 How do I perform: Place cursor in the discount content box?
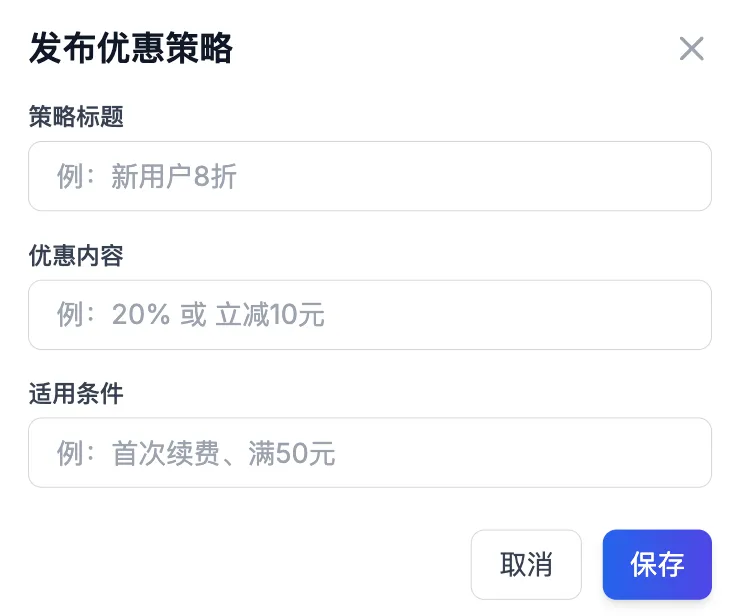click(369, 315)
